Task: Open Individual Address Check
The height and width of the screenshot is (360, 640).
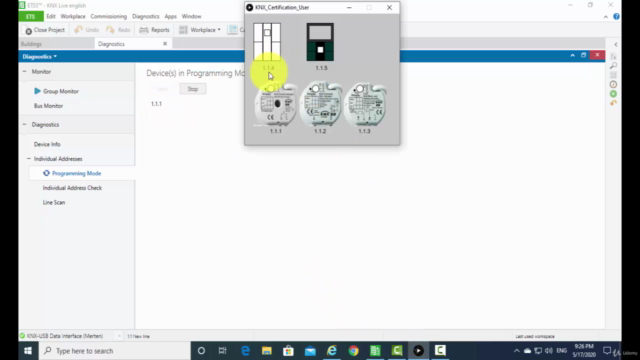Action: click(72, 188)
